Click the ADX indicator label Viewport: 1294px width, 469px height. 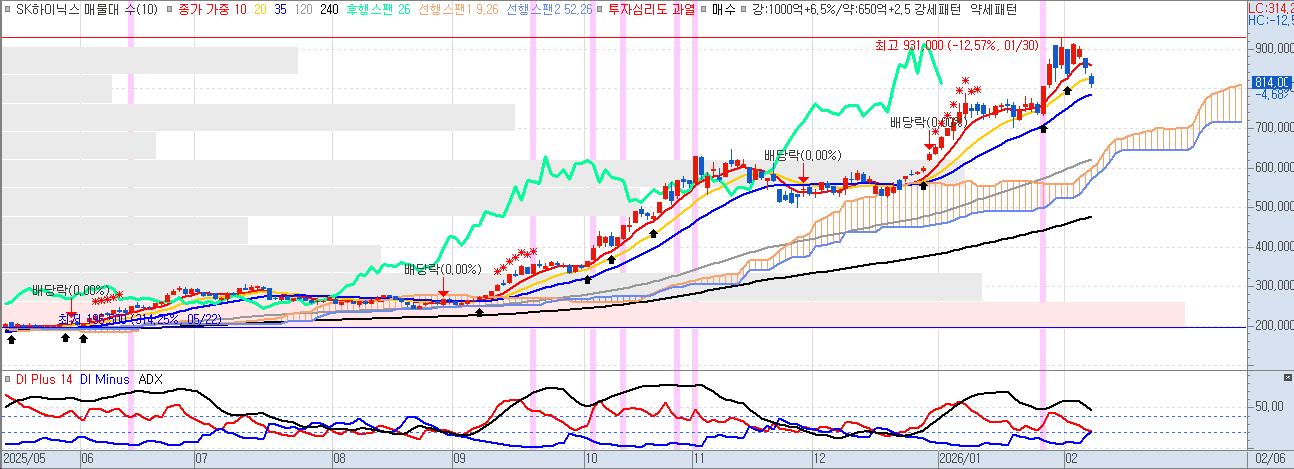coord(150,379)
